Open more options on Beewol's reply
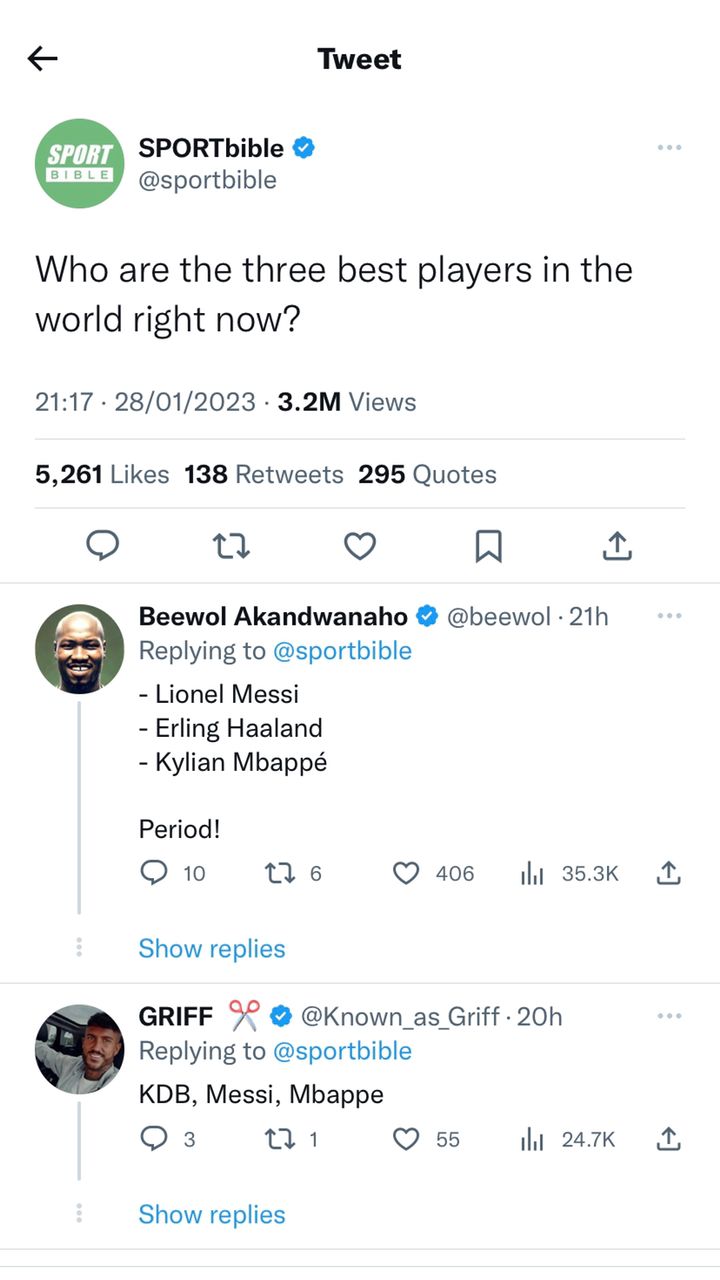 (669, 616)
